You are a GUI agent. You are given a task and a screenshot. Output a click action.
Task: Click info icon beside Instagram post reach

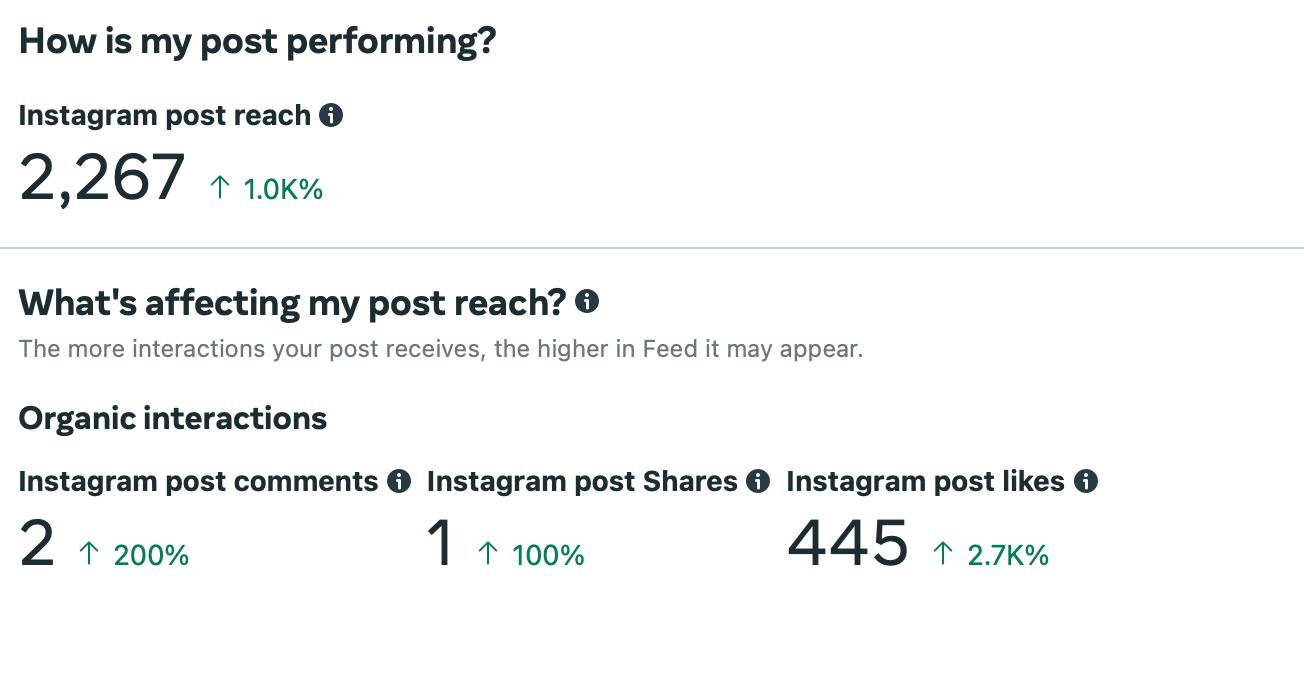click(331, 116)
